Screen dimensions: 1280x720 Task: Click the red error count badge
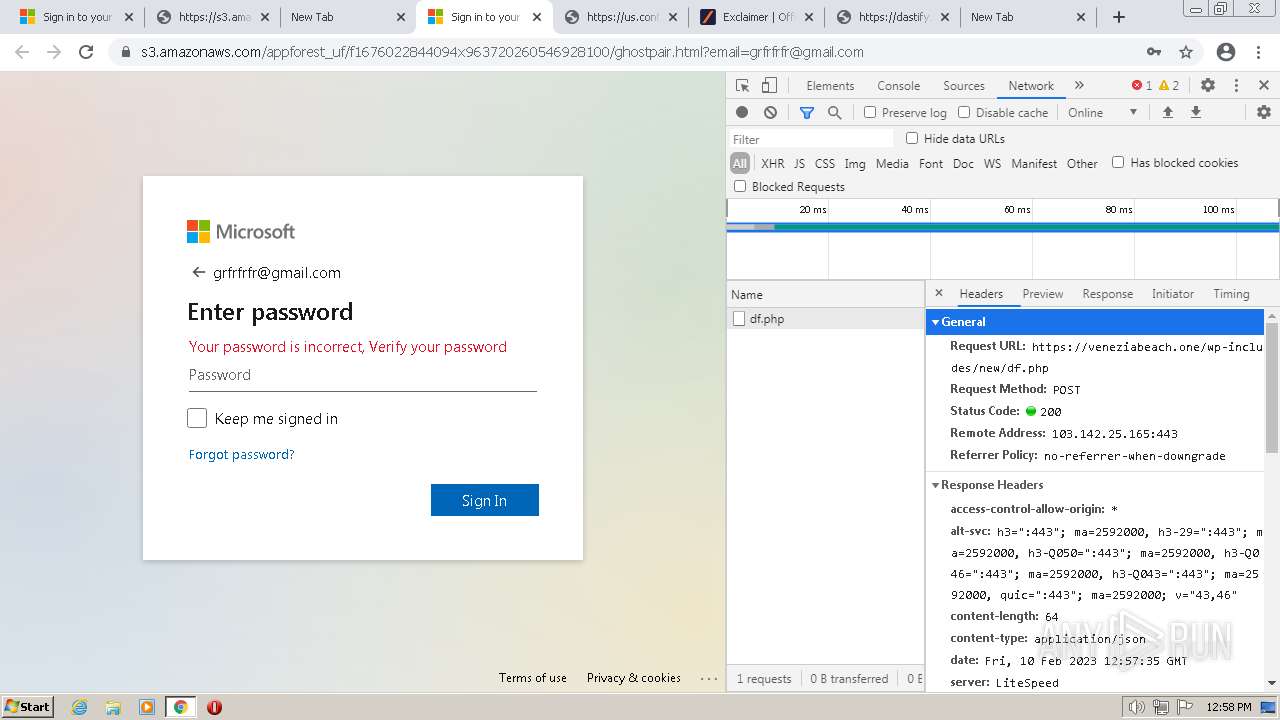(1141, 86)
